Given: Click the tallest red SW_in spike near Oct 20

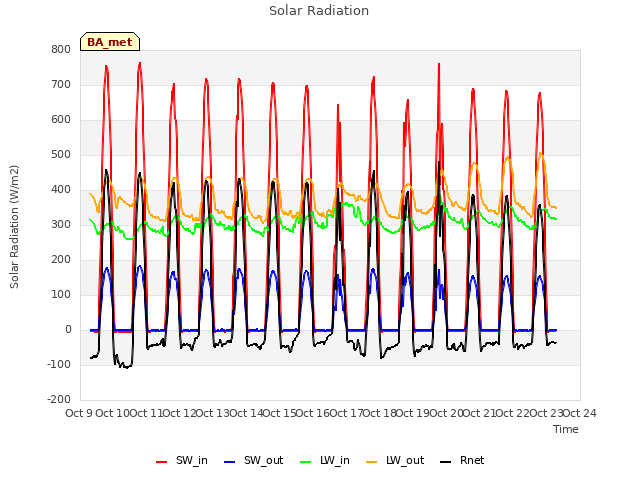Looking at the screenshot, I should pyautogui.click(x=439, y=65).
